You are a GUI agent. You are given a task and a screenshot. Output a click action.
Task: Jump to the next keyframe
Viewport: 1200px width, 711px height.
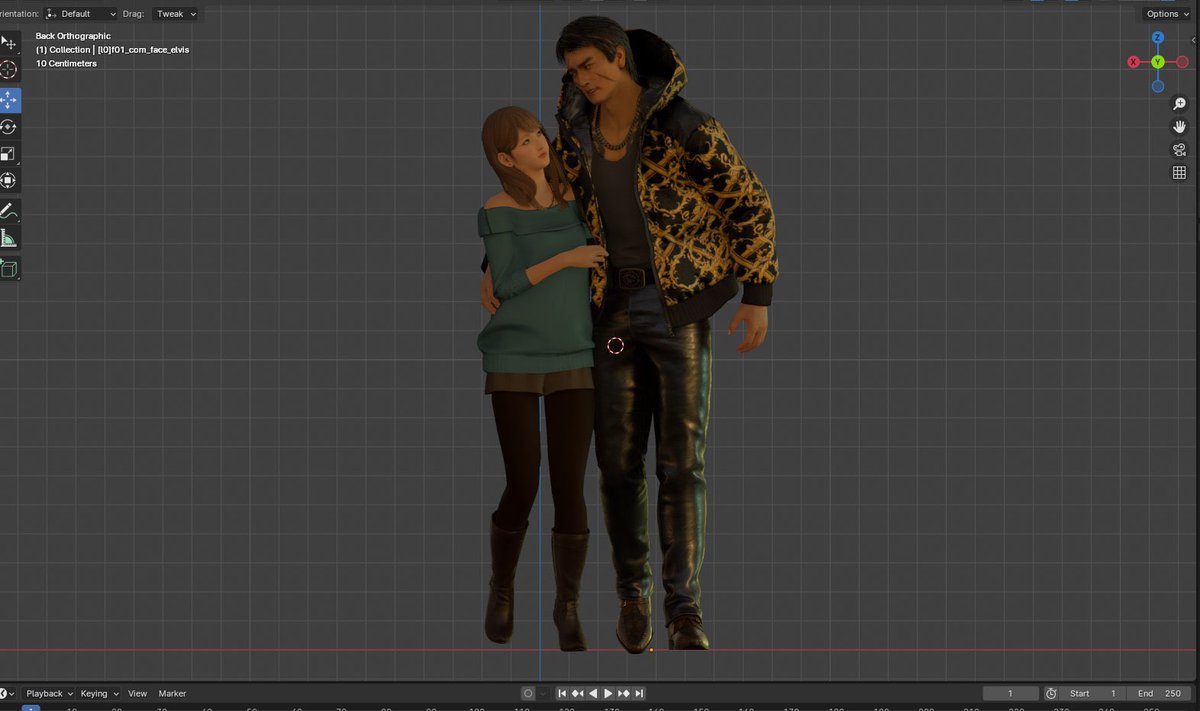(624, 693)
